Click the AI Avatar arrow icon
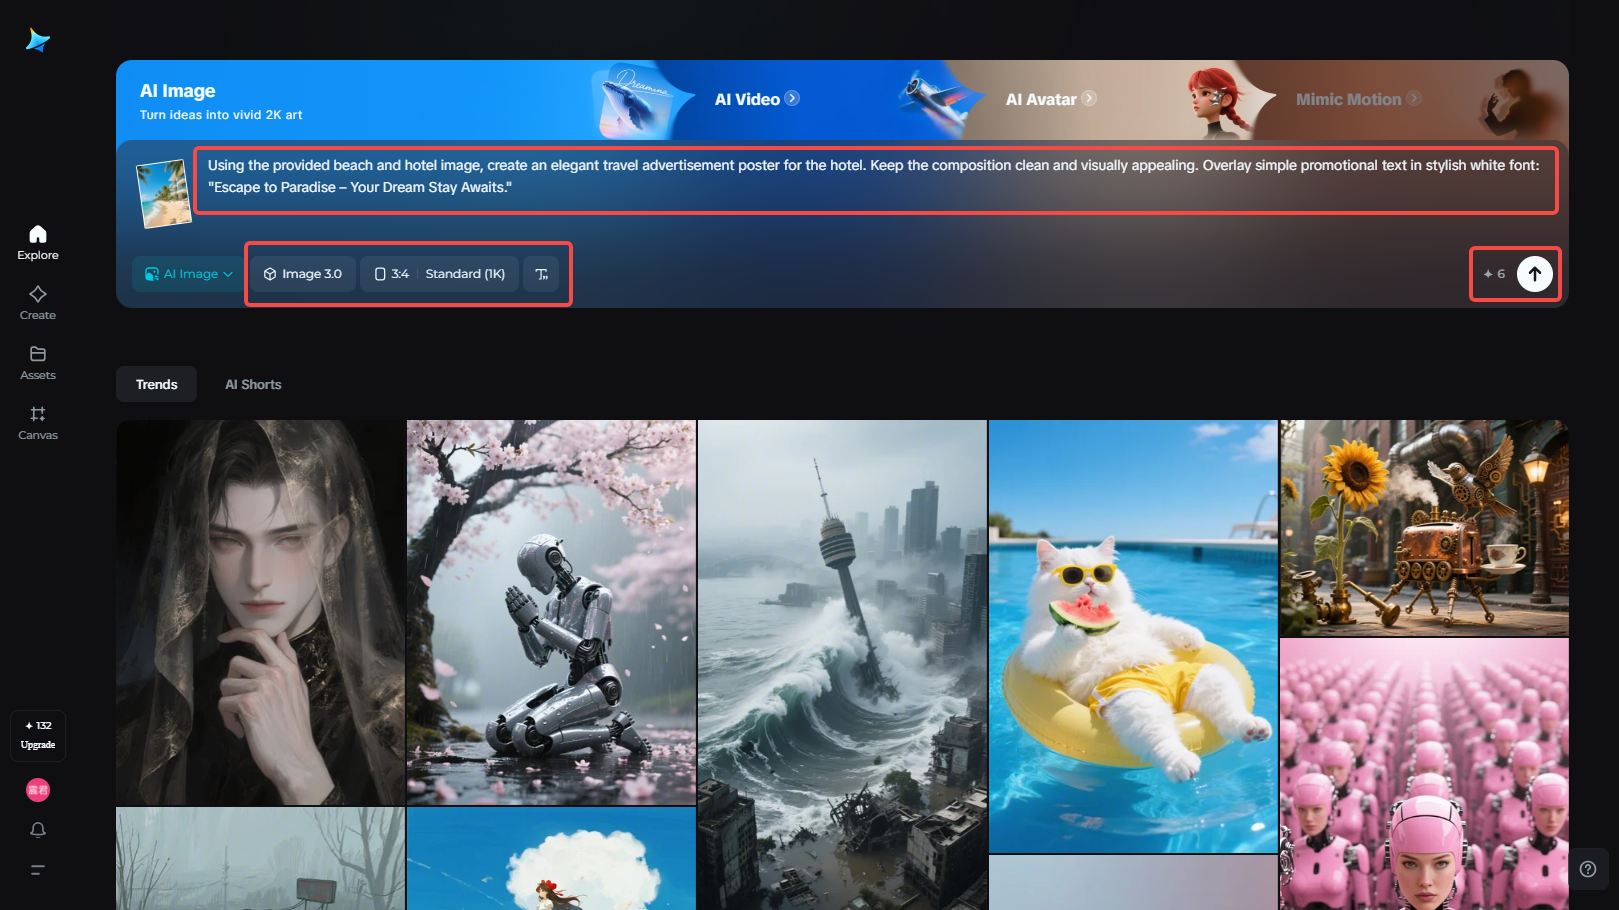The image size is (1619, 910). 1089,98
